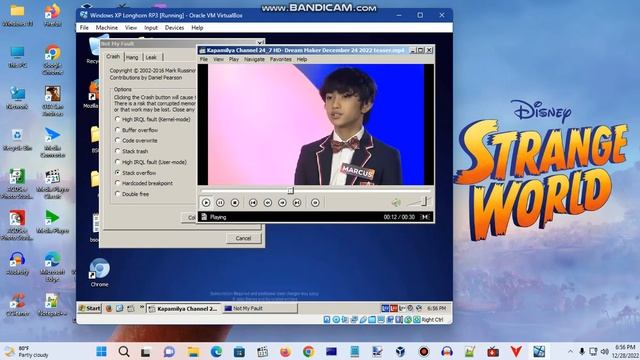Click Cancel in the Not My Fault dialog

point(243,238)
